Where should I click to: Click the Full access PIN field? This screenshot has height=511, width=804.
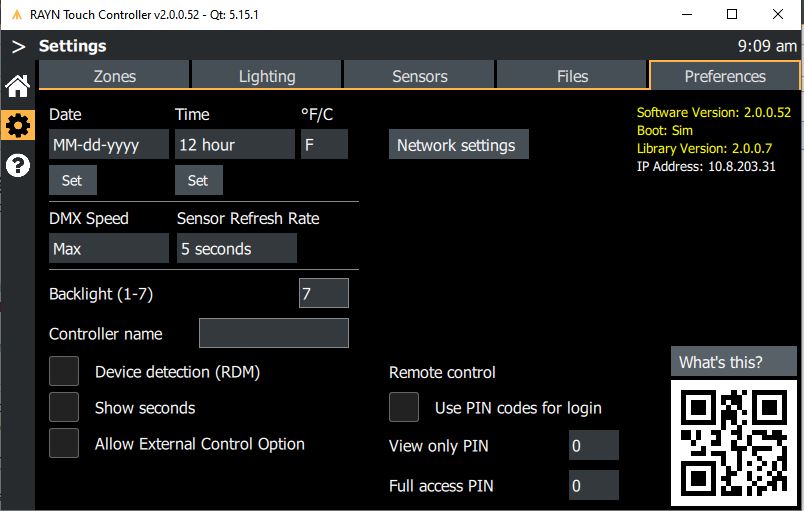[x=594, y=485]
